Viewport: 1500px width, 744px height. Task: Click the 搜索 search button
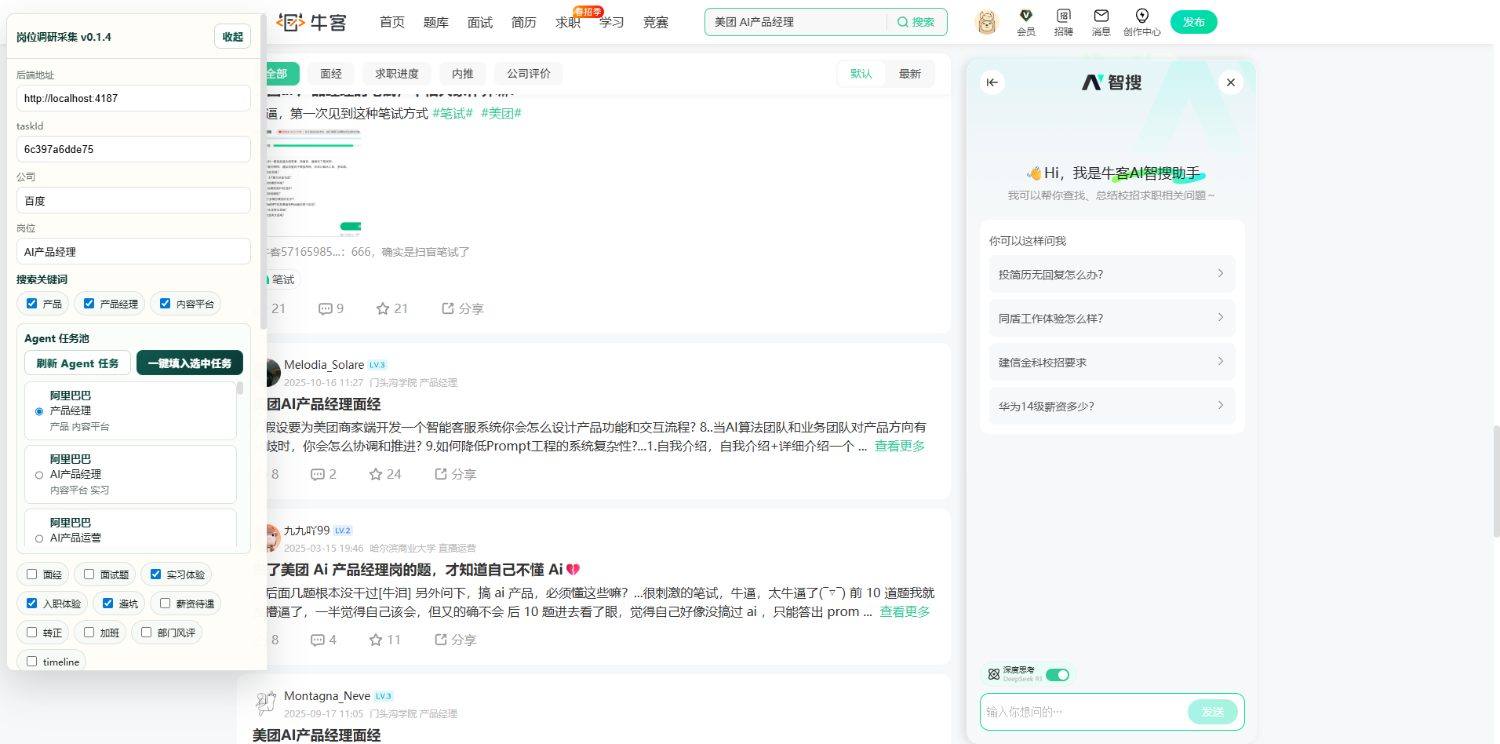[916, 22]
